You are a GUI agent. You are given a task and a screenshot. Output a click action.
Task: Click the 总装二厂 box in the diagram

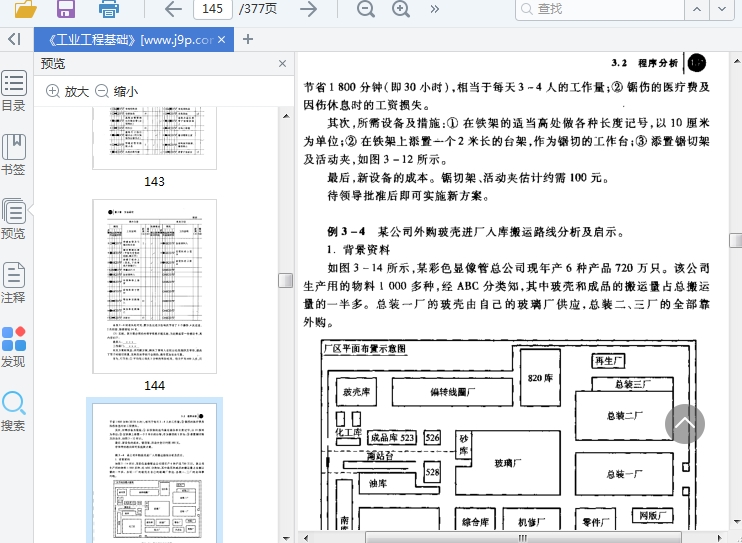[x=624, y=416]
